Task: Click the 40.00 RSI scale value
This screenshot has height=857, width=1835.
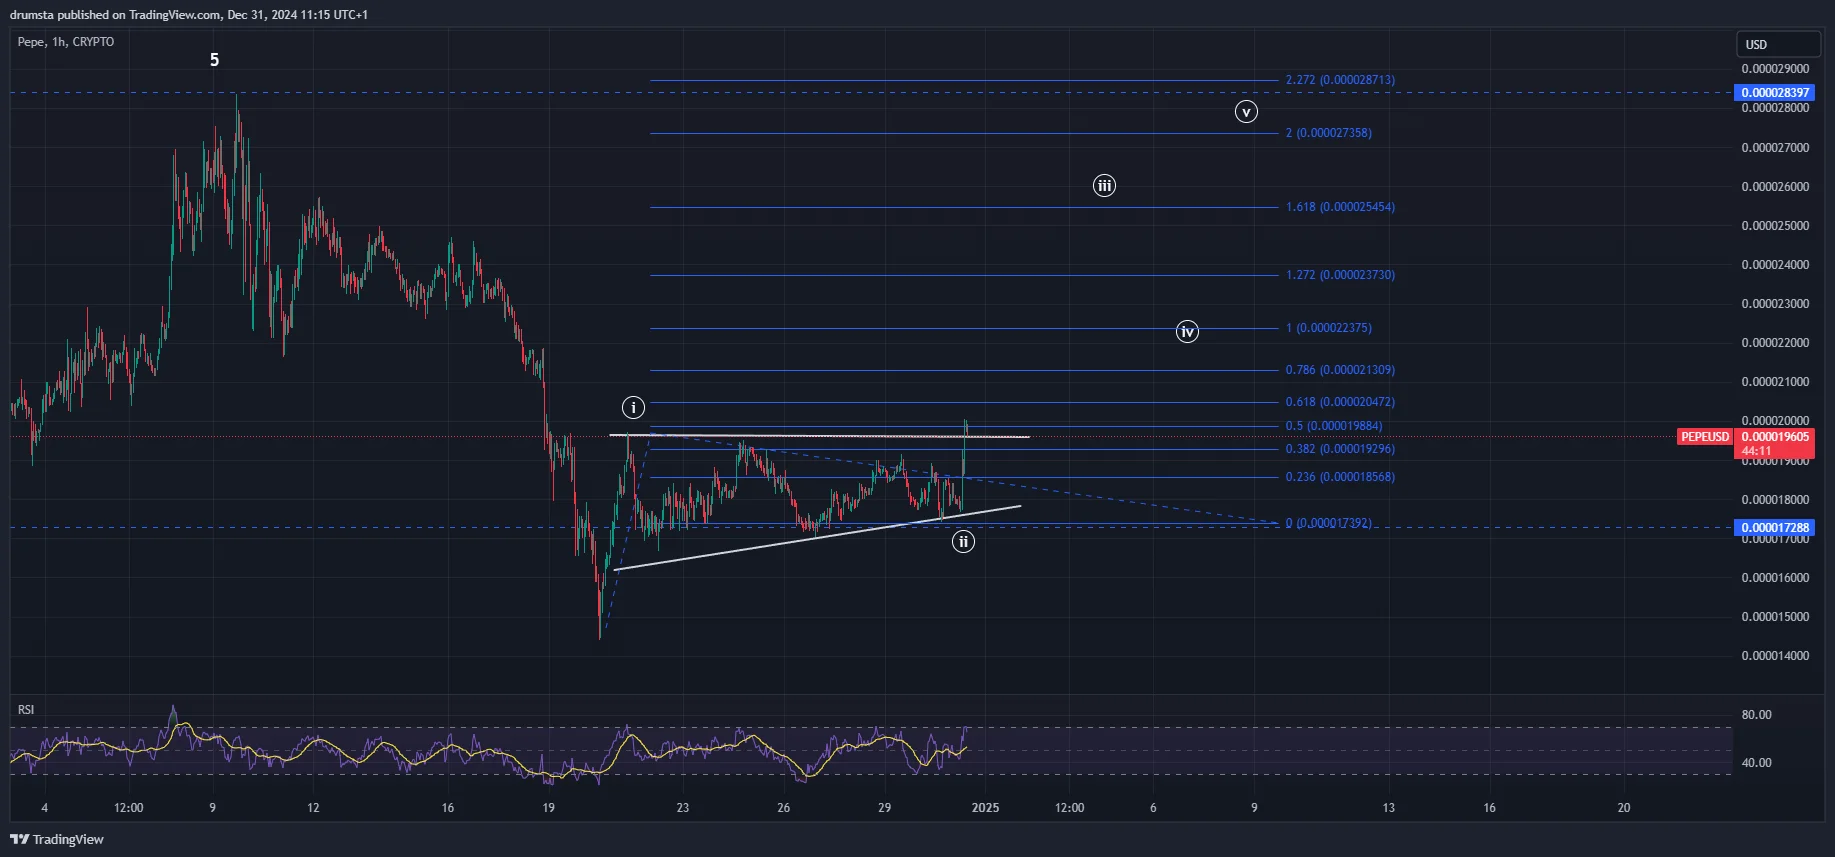Action: [x=1756, y=763]
